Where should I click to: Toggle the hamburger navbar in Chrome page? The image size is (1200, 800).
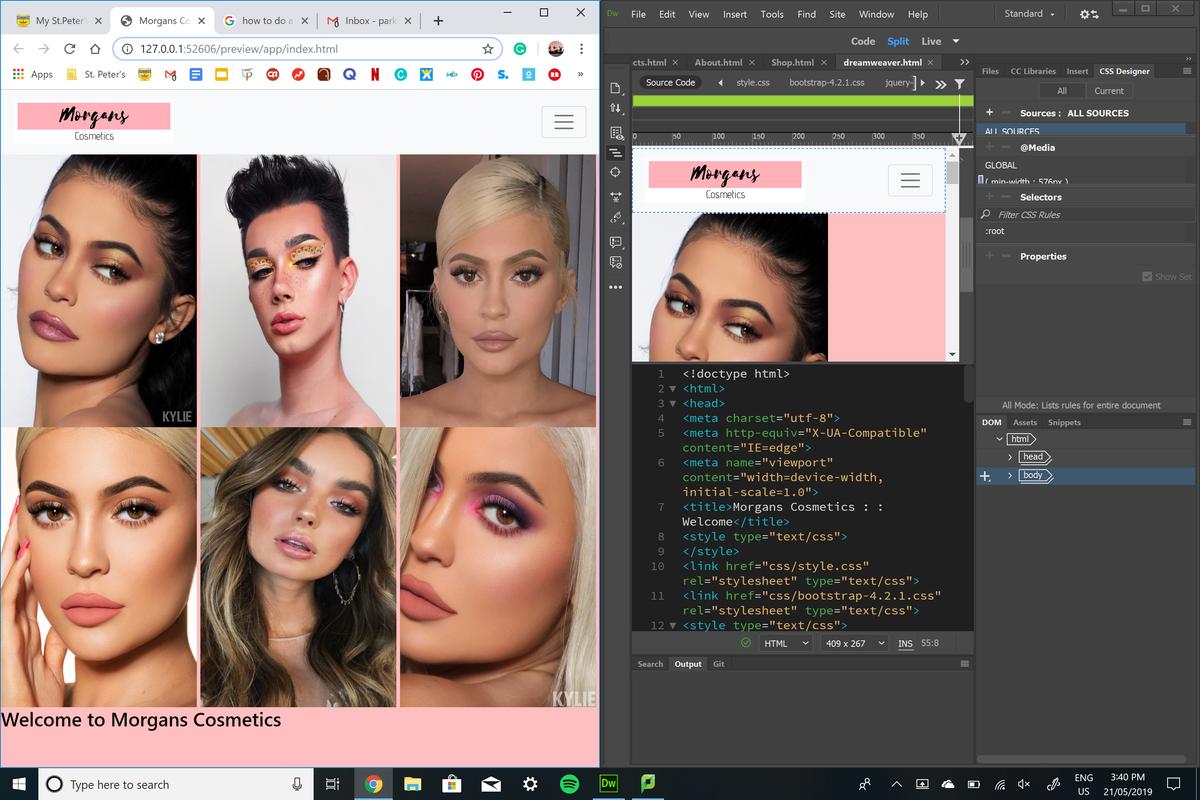coord(563,121)
